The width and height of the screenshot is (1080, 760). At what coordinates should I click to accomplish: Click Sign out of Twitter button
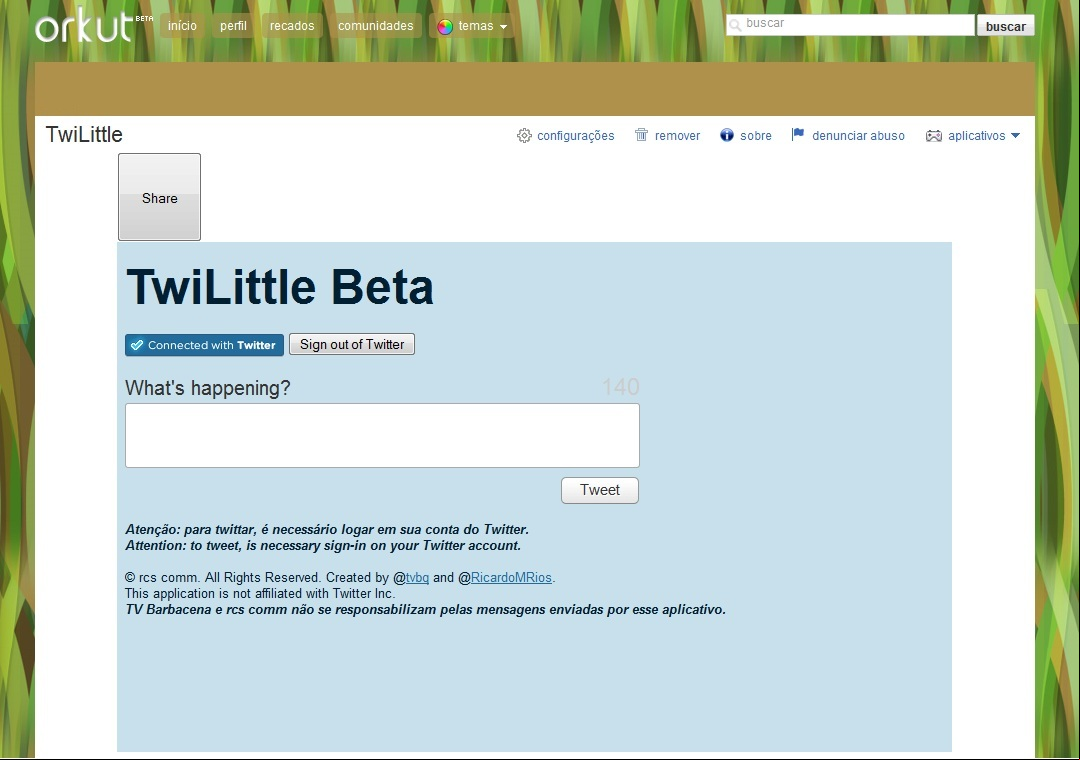tap(352, 345)
